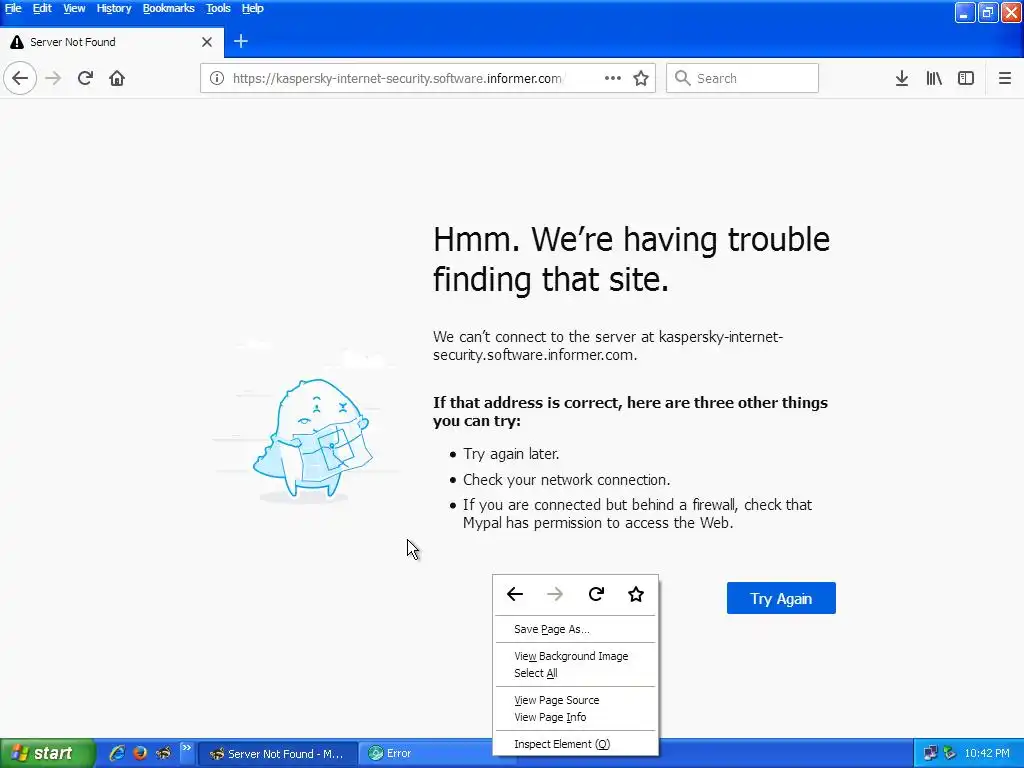Screen dimensions: 1024x768
Task: Expand quick launch overflow chevron
Action: (186, 748)
